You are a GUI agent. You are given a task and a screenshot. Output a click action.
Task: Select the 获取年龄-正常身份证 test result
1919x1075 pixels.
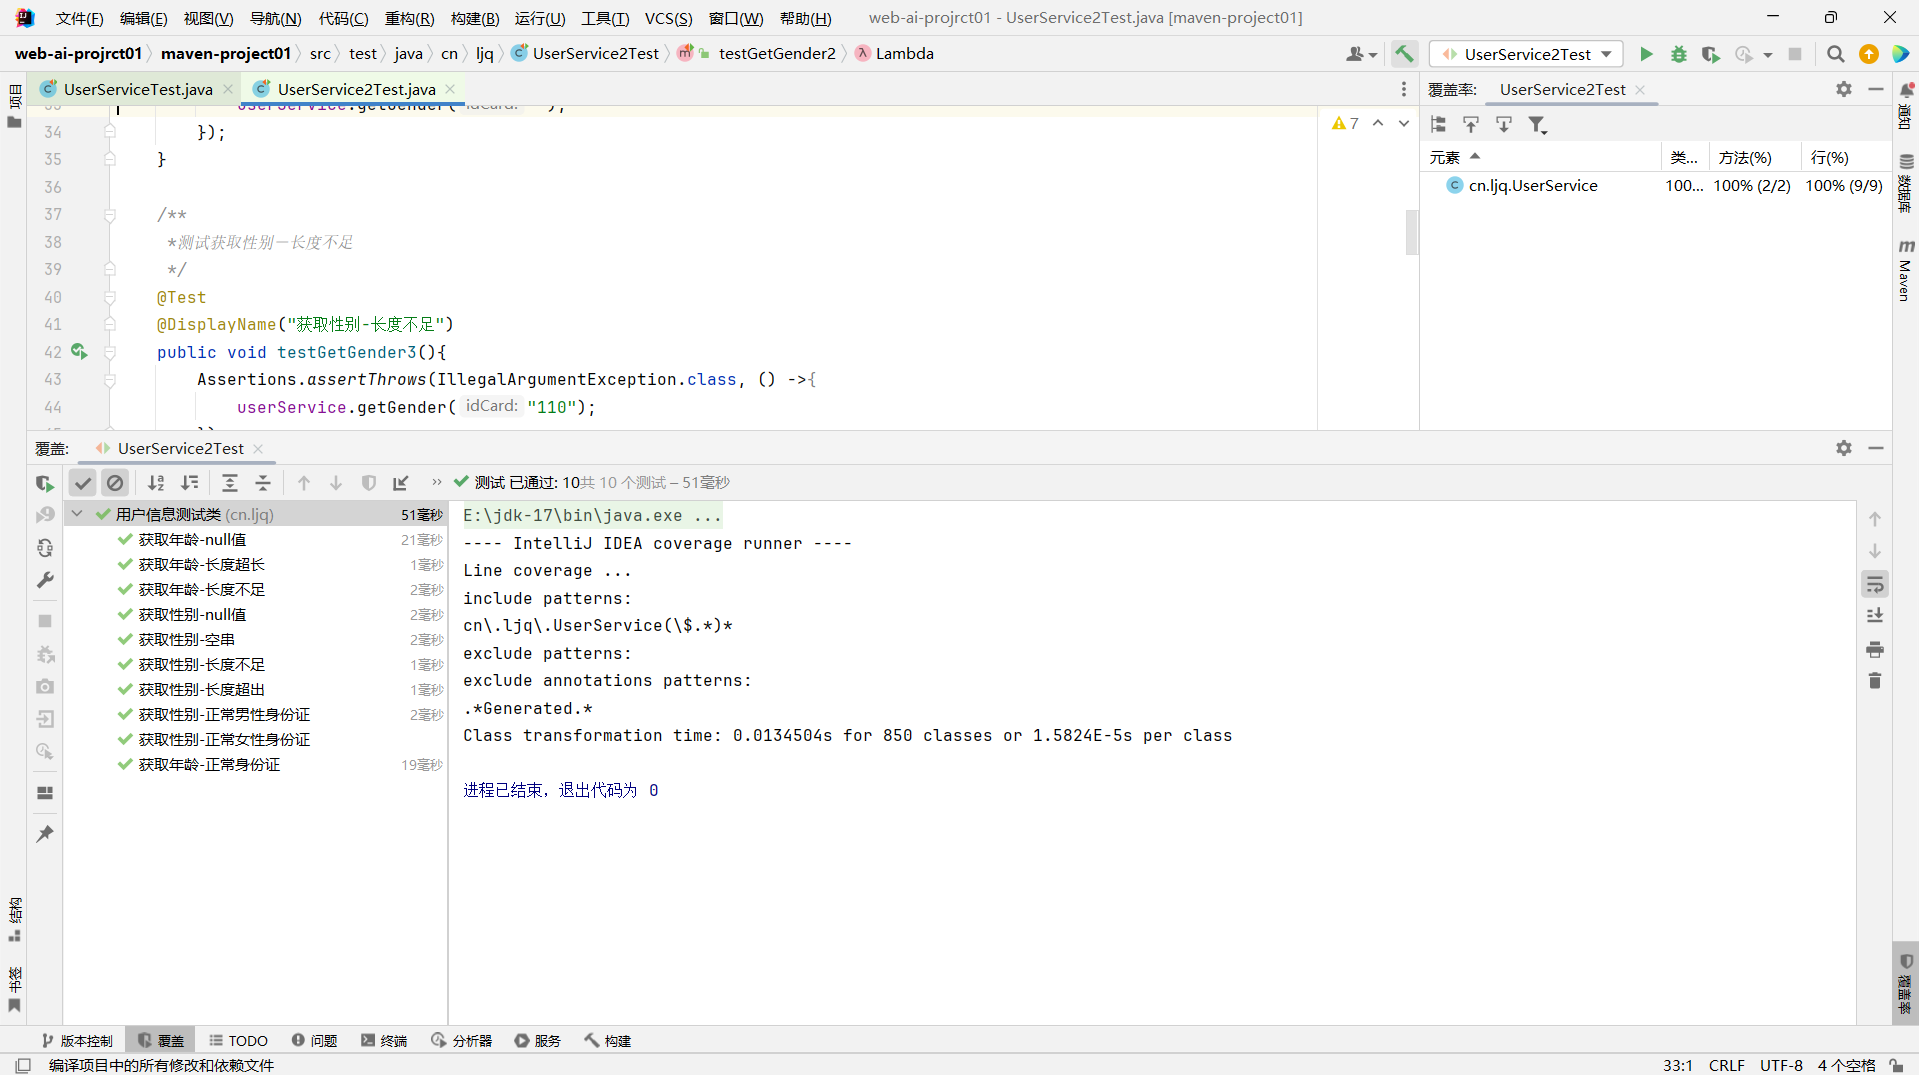pos(209,764)
